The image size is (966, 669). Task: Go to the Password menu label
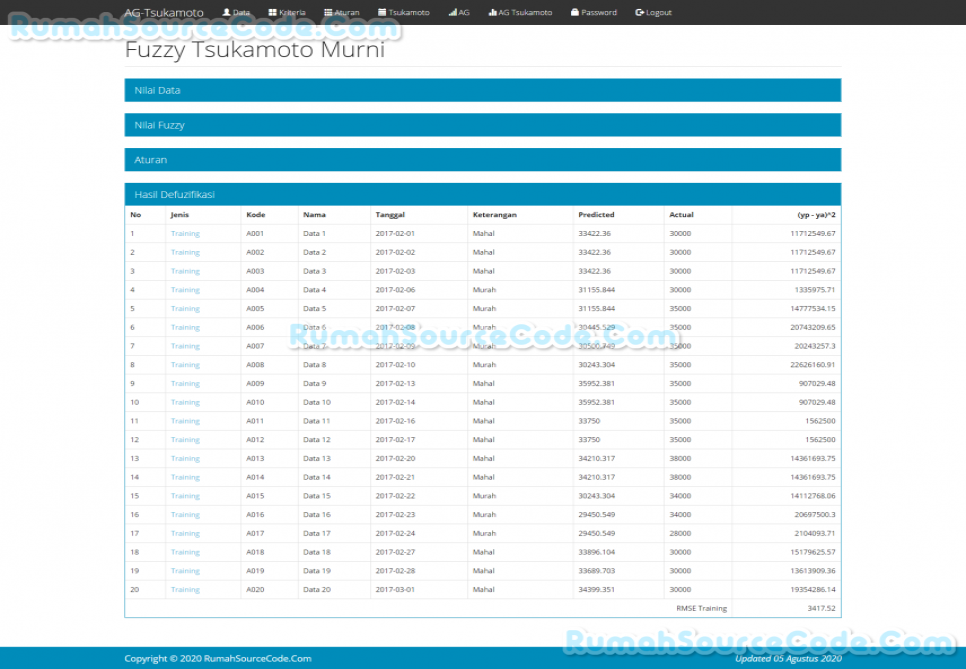(599, 12)
